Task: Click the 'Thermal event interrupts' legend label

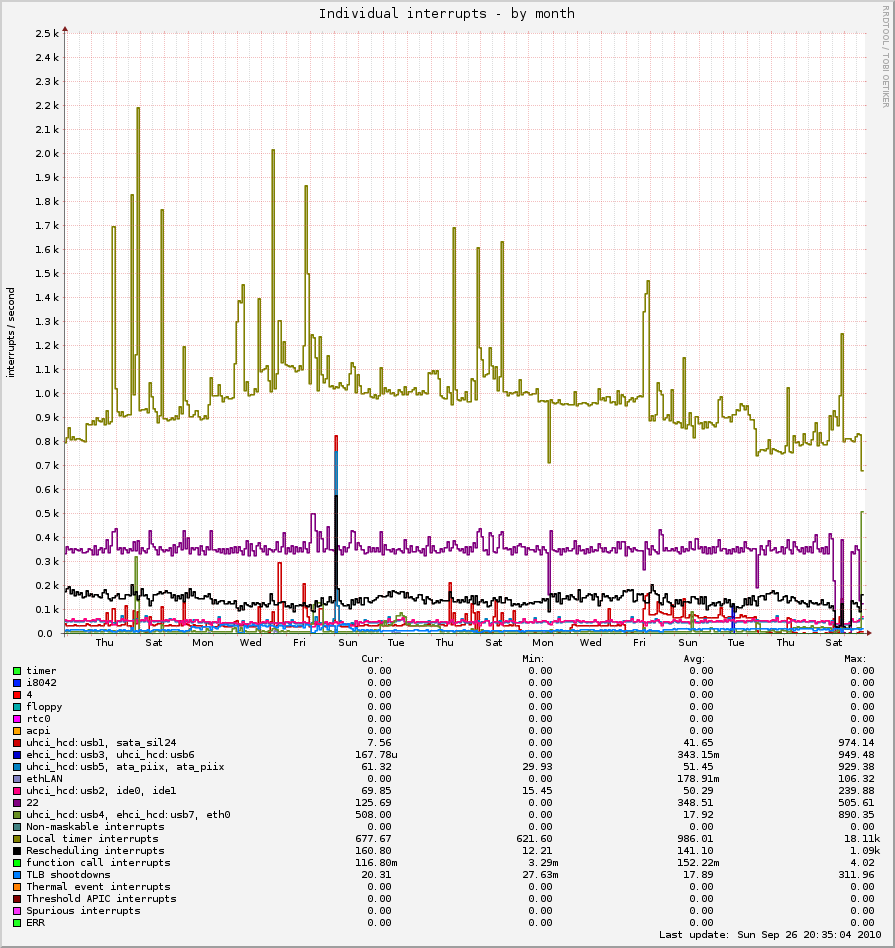Action: coord(98,886)
